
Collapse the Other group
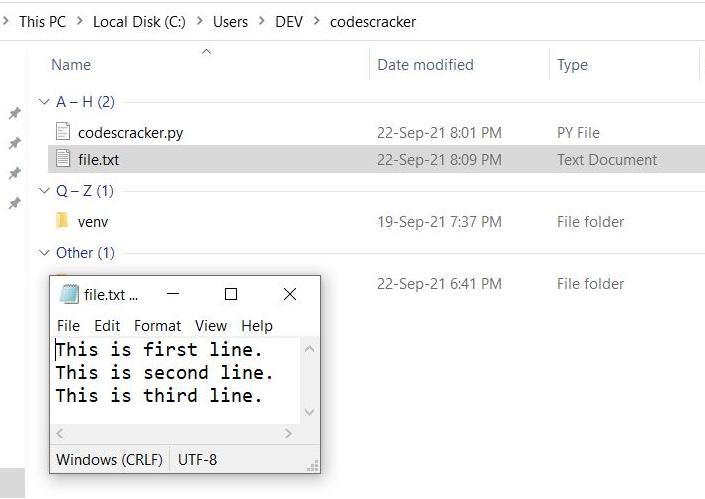(x=43, y=253)
